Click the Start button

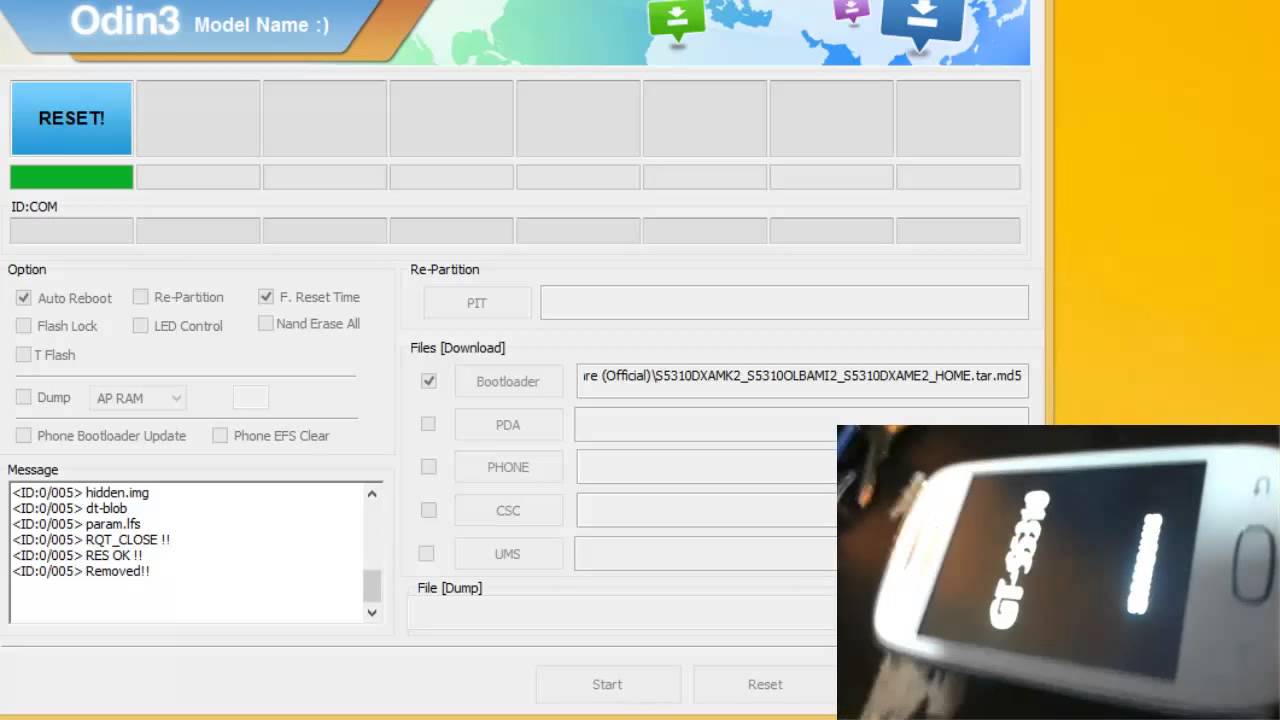608,685
